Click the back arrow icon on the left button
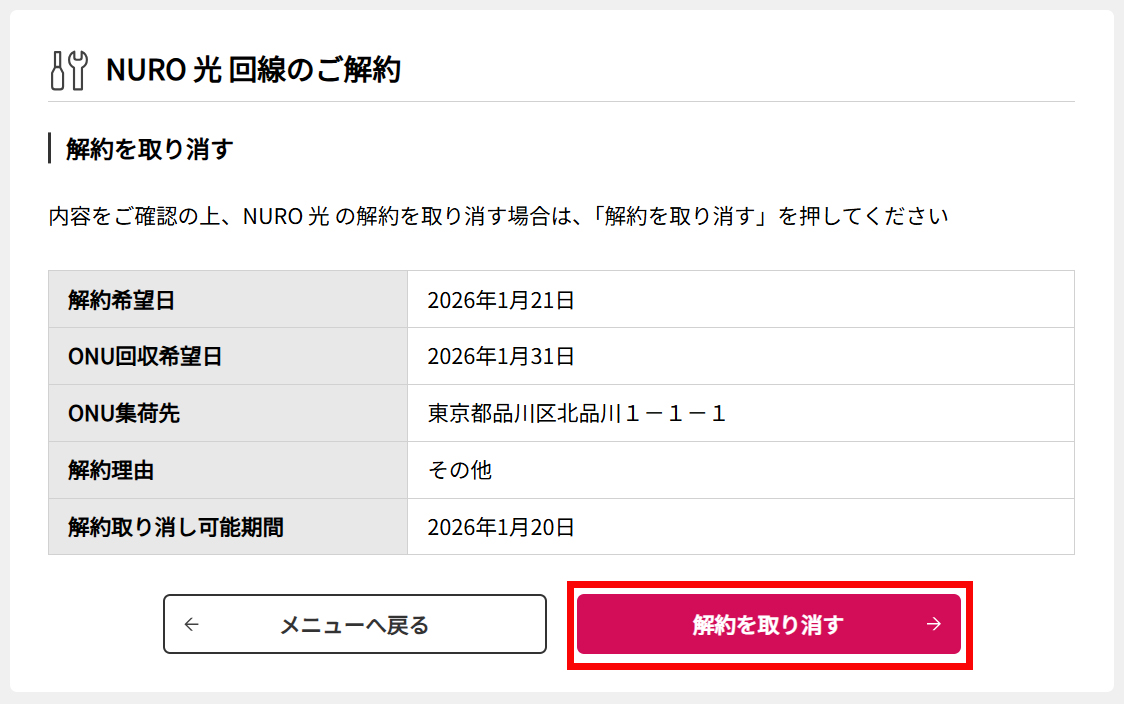Image resolution: width=1124 pixels, height=704 pixels. click(x=191, y=623)
